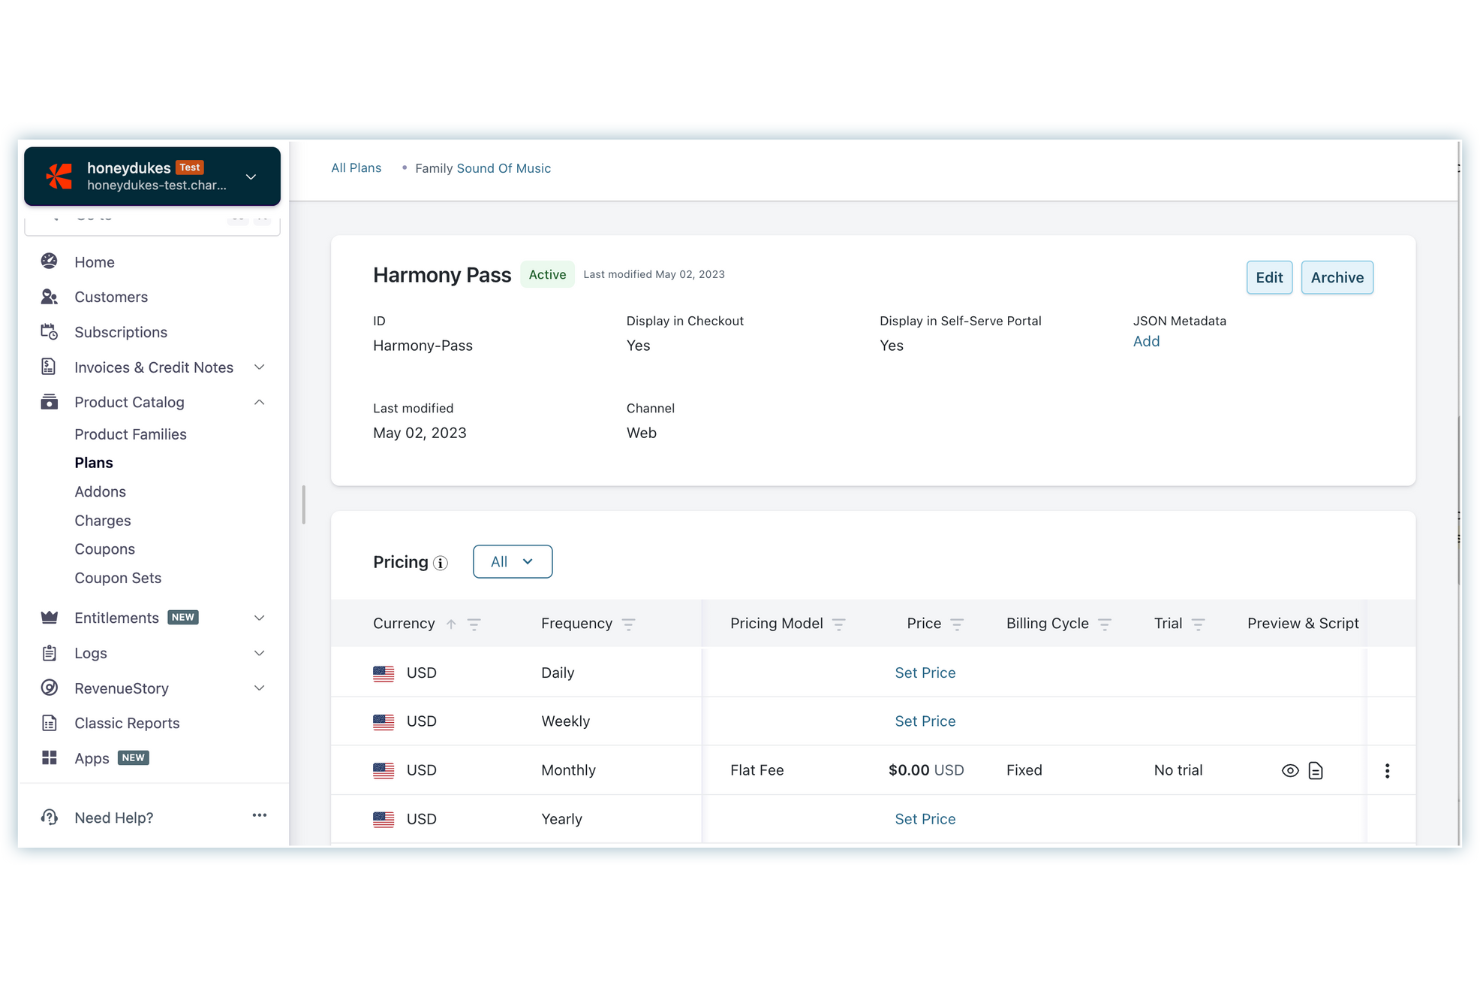Expand Invoices & Credit Notes chevron
Viewport: 1480px width, 987px height.
pyautogui.click(x=259, y=367)
